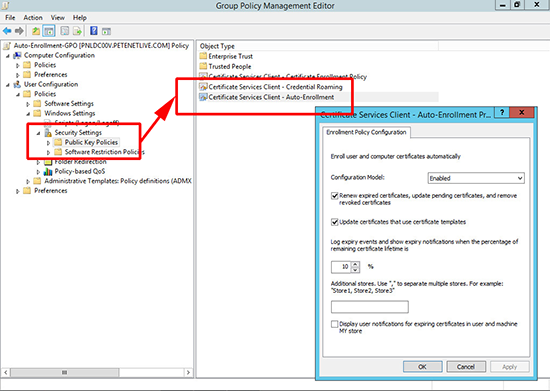This screenshot has width=550, height=391.
Task: Collapse the Windows Settings node
Action: (28, 114)
